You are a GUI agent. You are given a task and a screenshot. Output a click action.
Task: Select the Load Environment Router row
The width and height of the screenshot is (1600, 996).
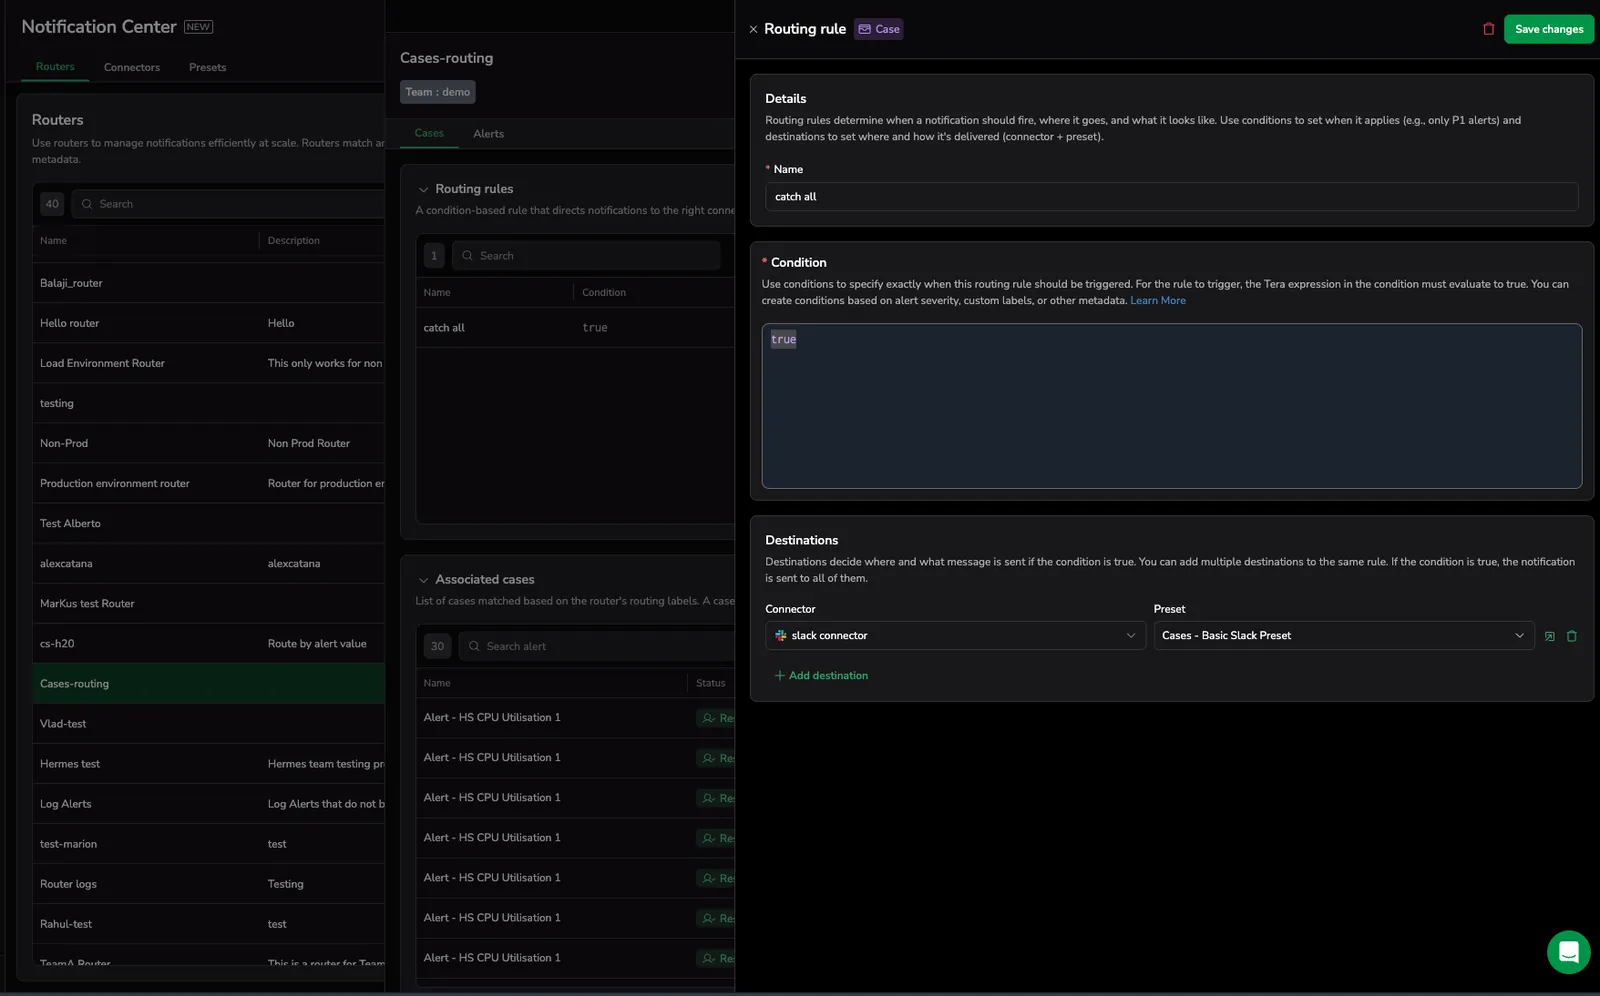[208, 363]
